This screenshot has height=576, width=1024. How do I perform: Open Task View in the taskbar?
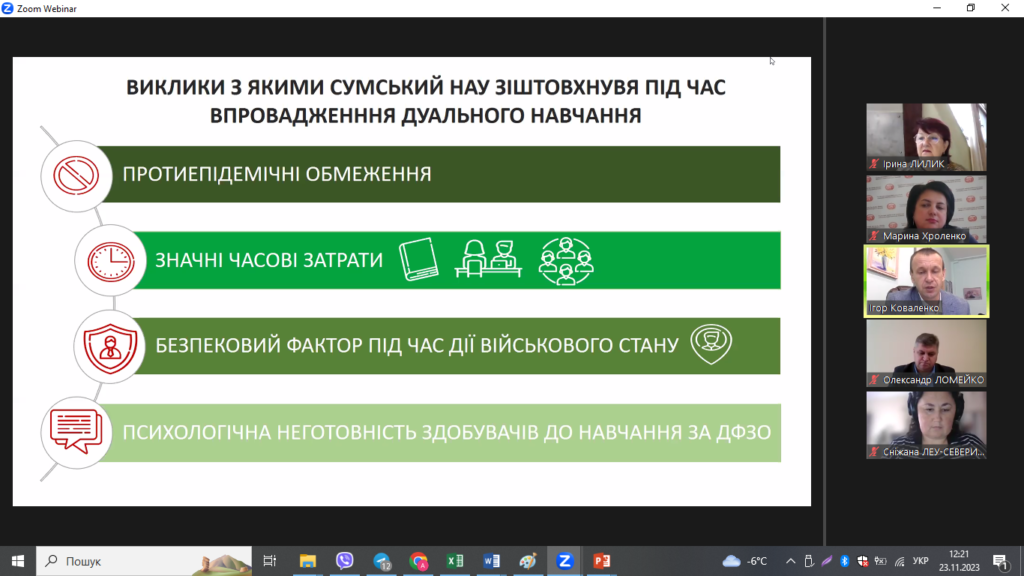click(270, 561)
